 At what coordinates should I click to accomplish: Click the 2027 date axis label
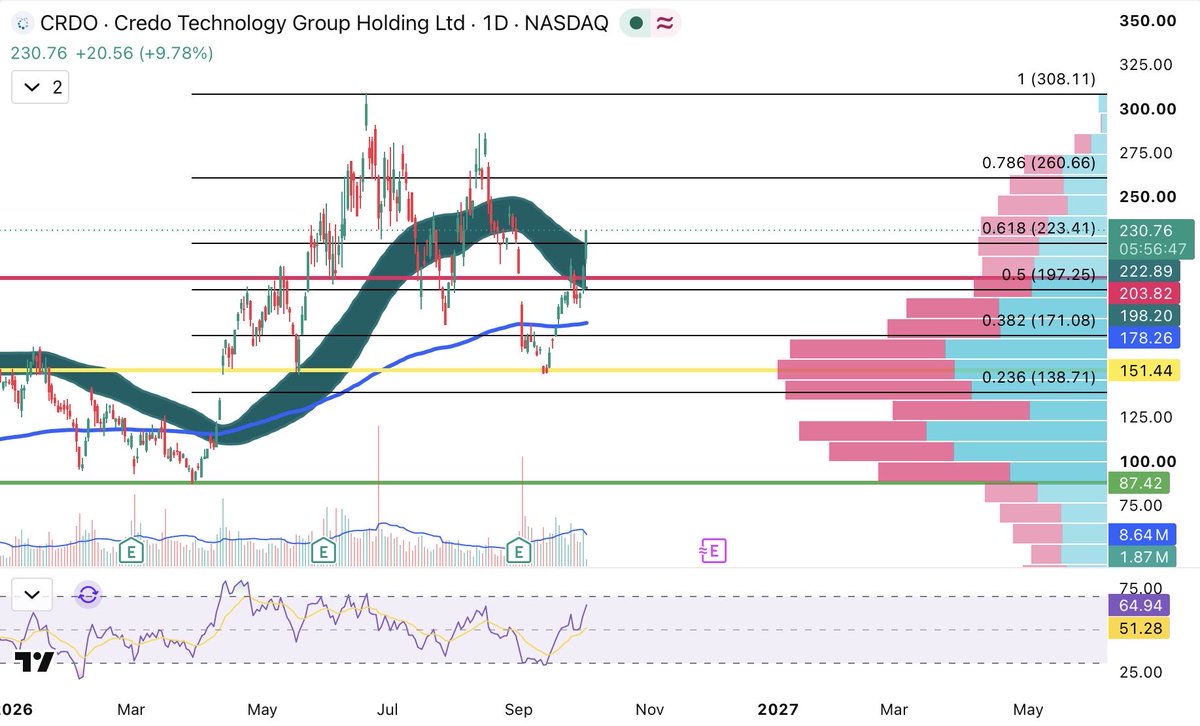point(778,710)
